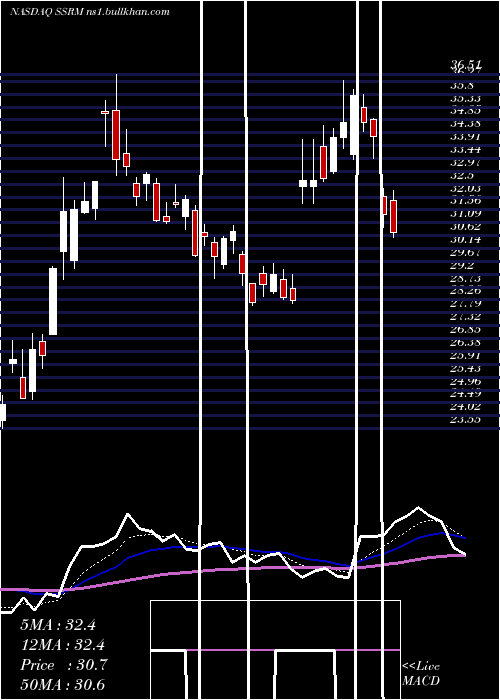Viewport: 500px width, 700px height.
Task: Select the 30.62 price axis label
Action: 465,227
